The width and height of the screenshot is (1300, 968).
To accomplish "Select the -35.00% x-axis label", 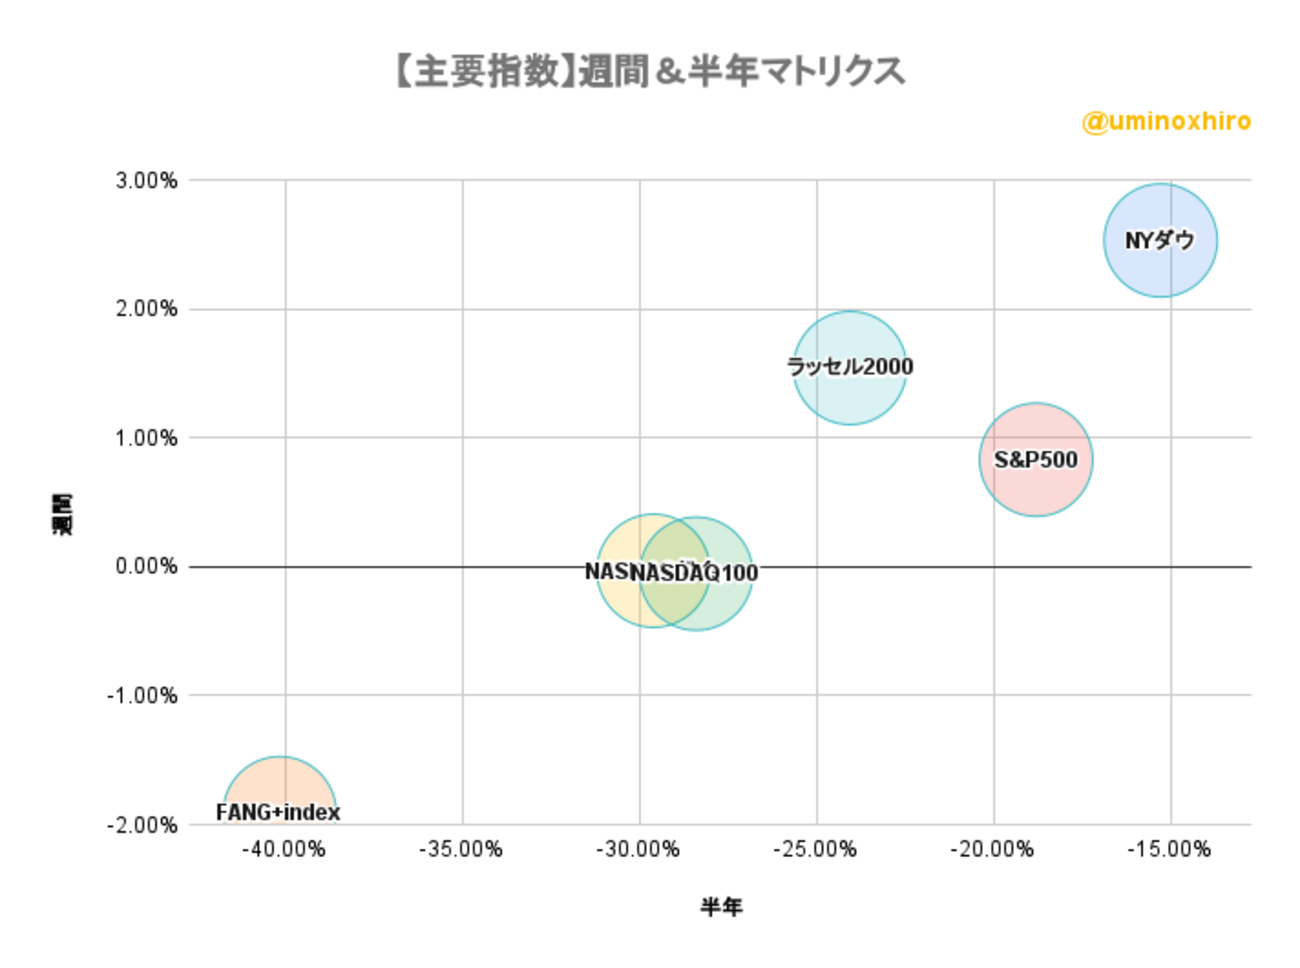I will pos(461,850).
